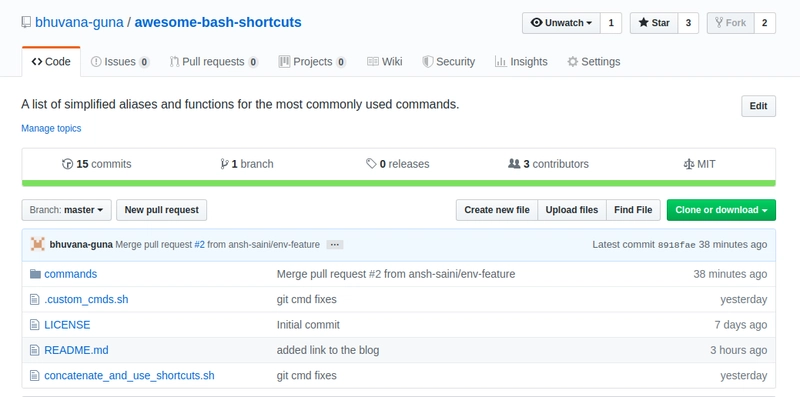Open the 3 contributors link

coord(548,164)
